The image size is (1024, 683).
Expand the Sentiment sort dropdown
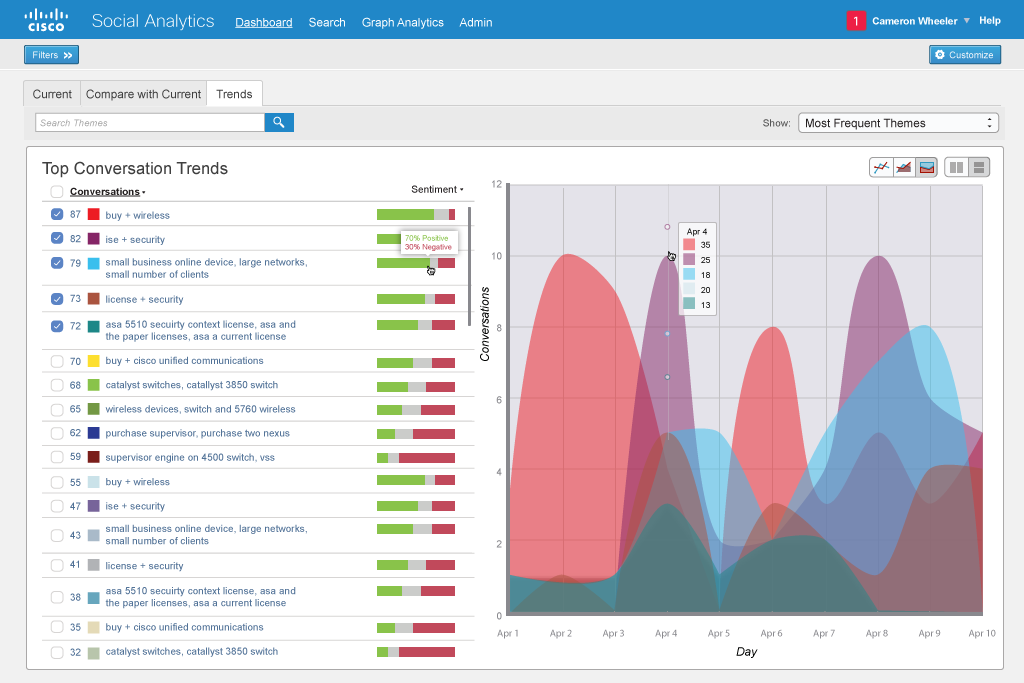point(437,189)
